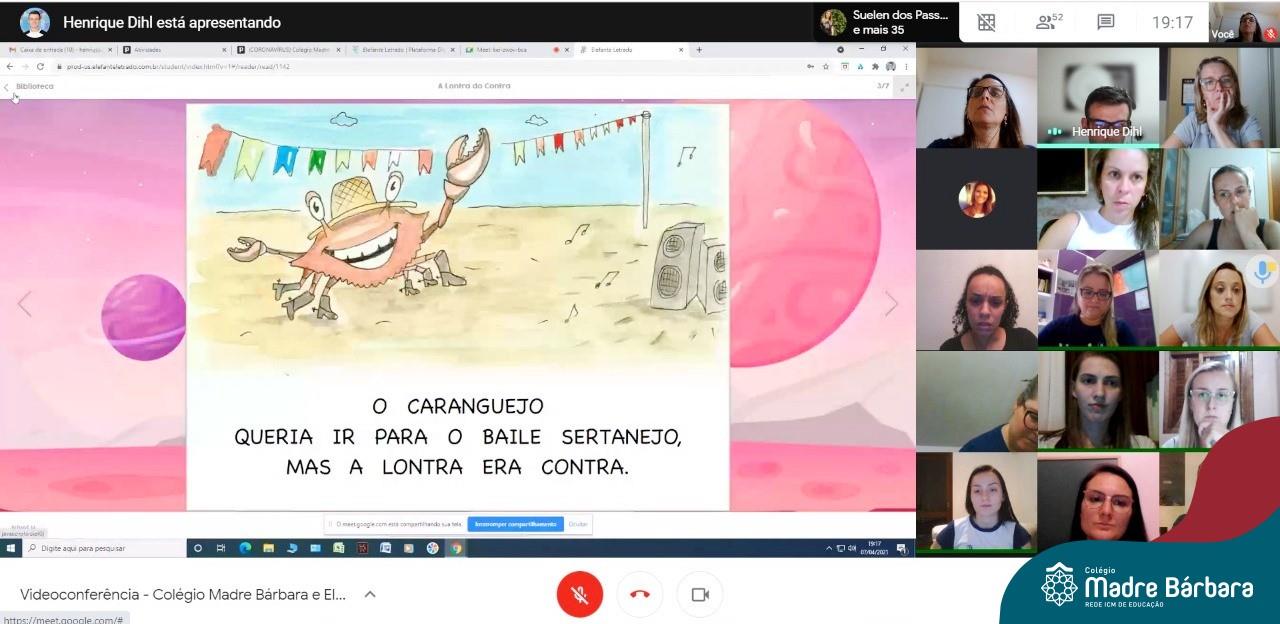The image size is (1280, 624).
Task: Open the participants list showing 52
Action: (x=1049, y=22)
